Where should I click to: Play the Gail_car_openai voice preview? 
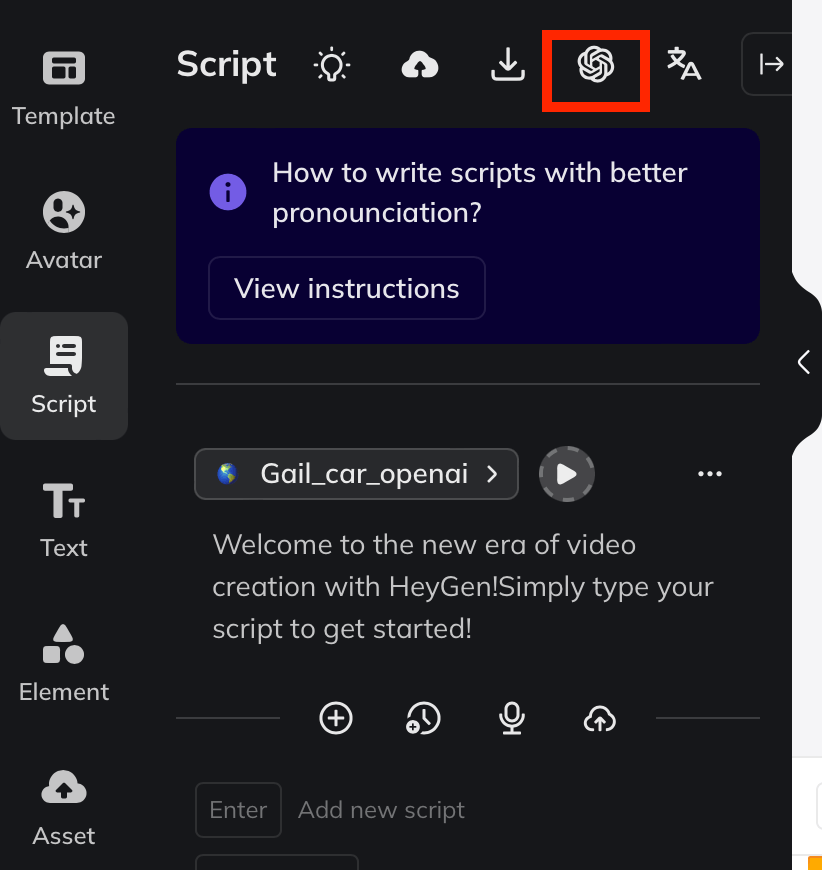tap(567, 474)
